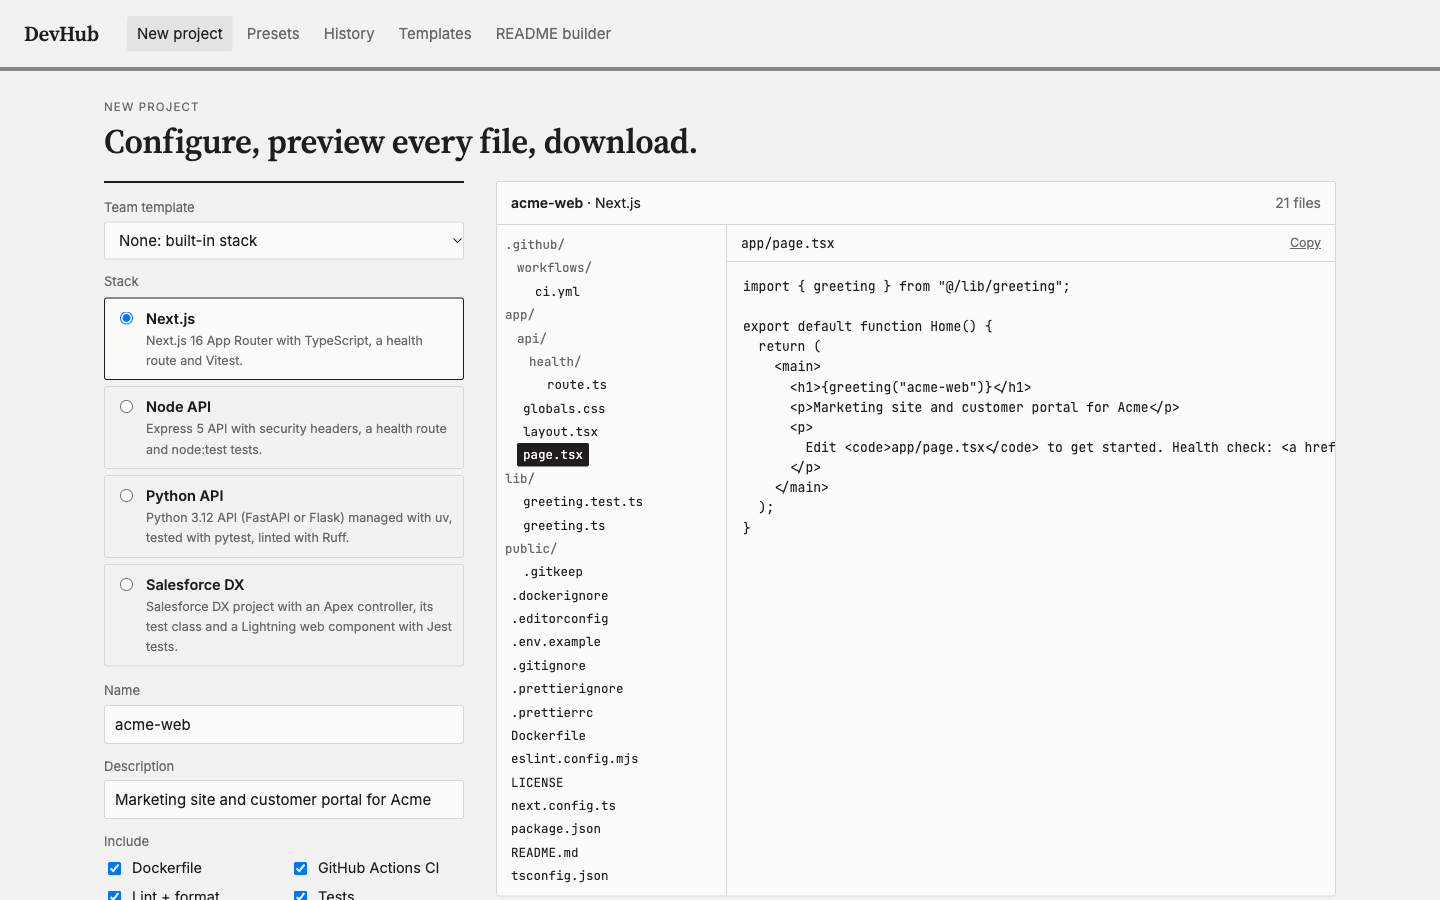Open the .editorconfig file
Viewport: 1440px width, 900px height.
click(560, 619)
